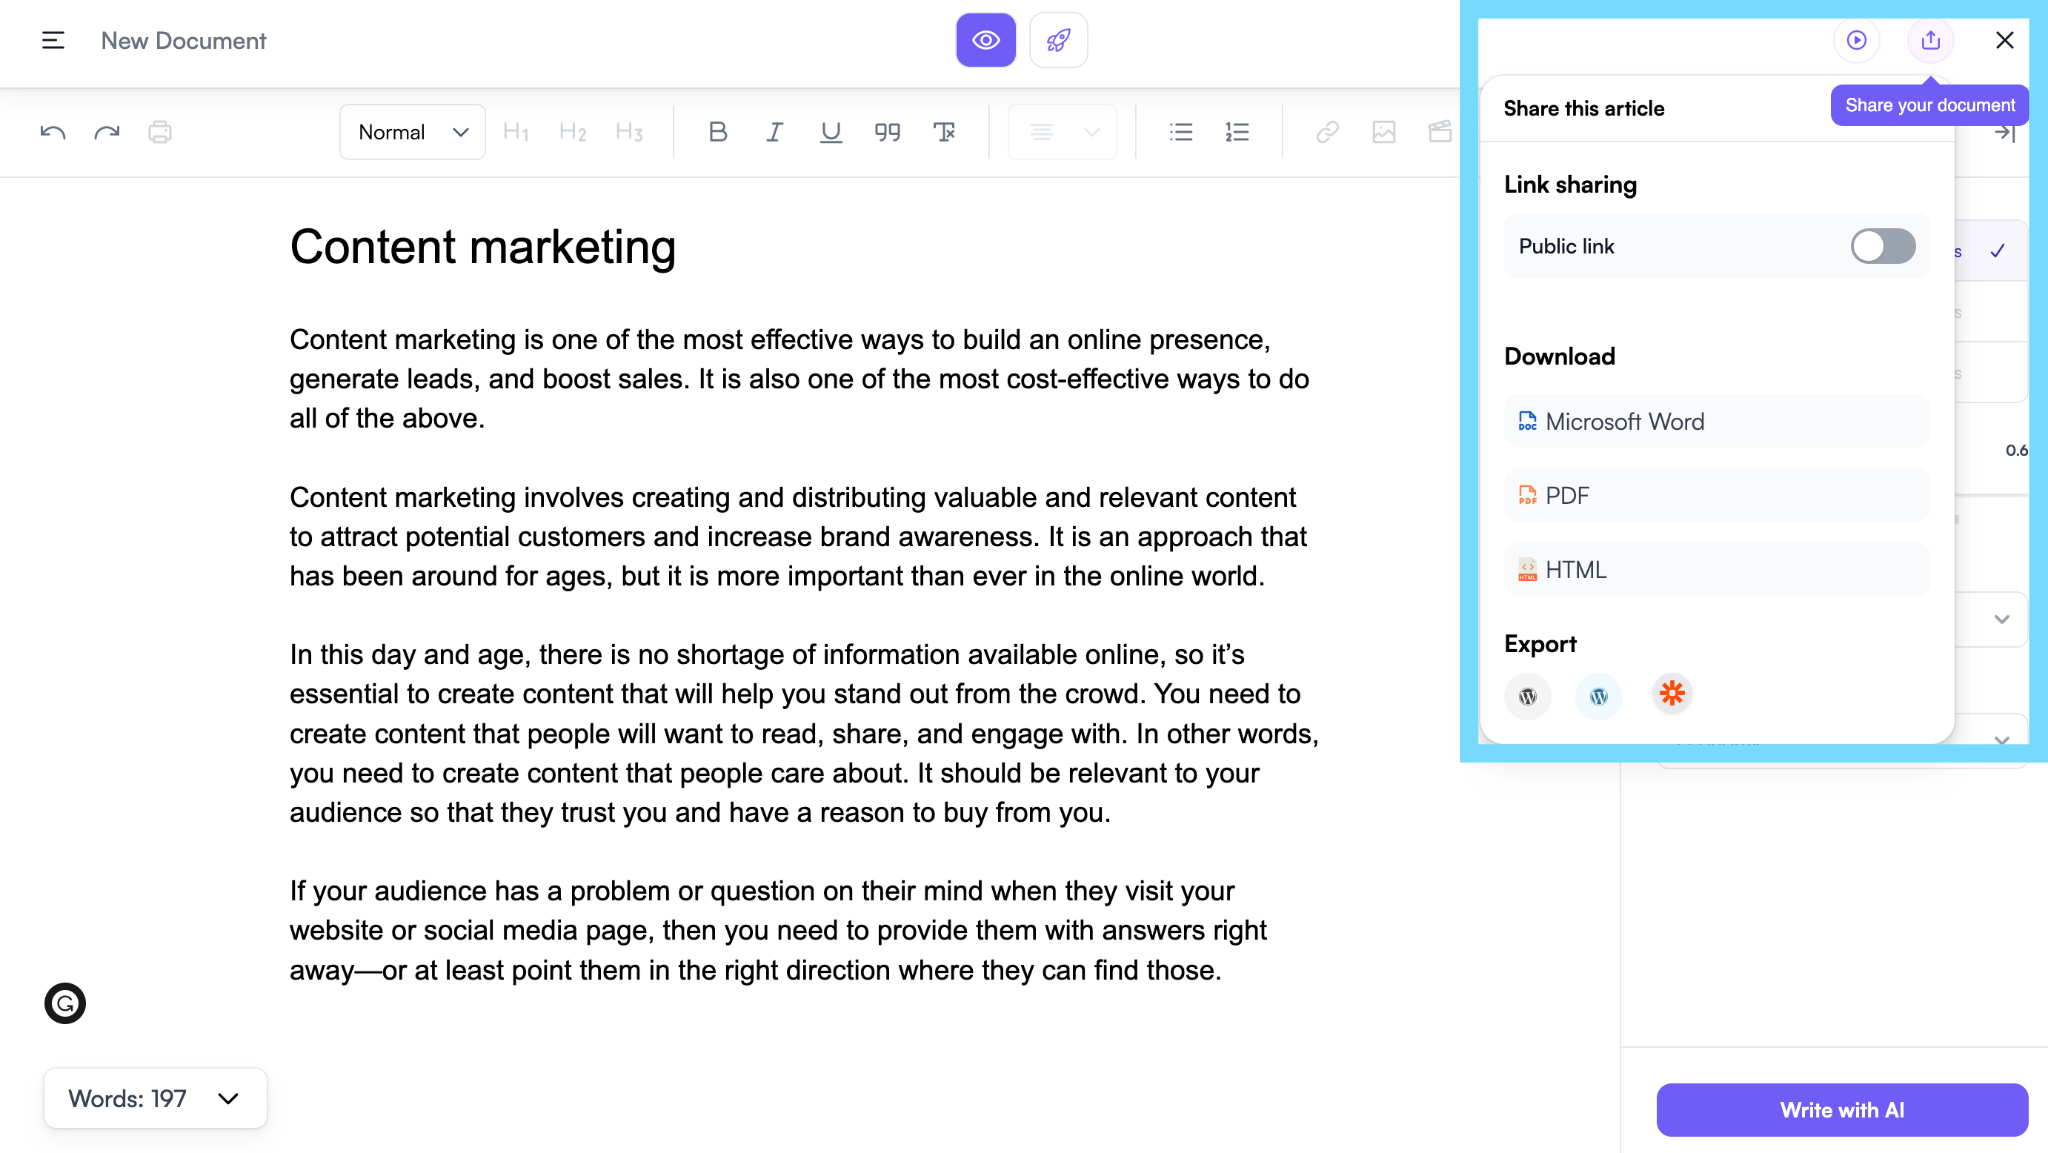Click the Content marketing heading text
This screenshot has height=1153, width=2048.
click(x=483, y=247)
